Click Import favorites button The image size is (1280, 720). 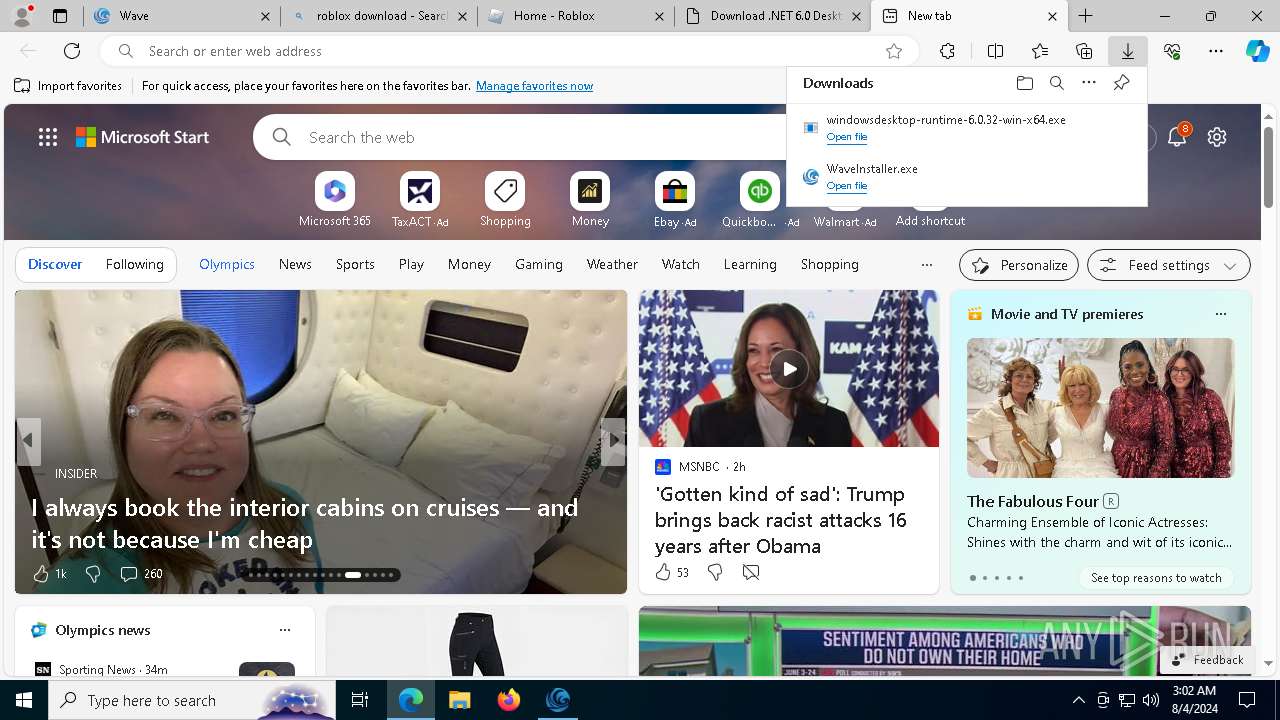coord(68,86)
